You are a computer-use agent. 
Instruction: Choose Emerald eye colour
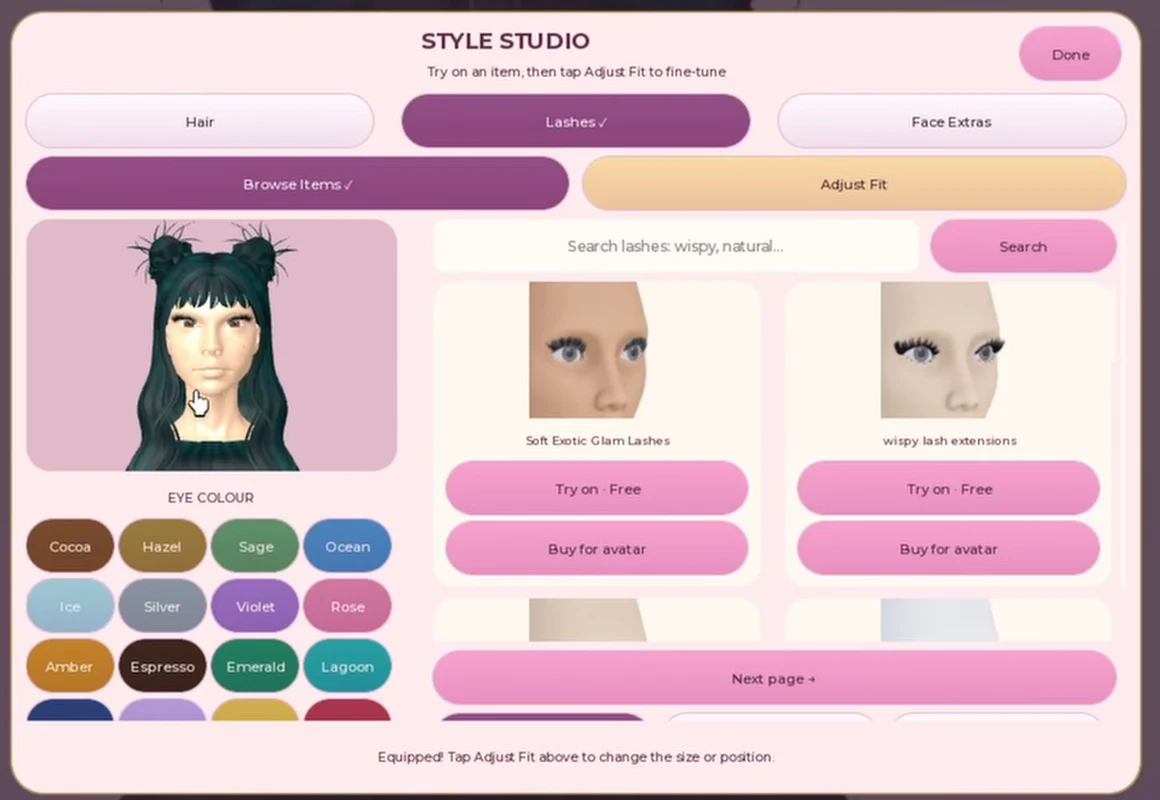[255, 666]
